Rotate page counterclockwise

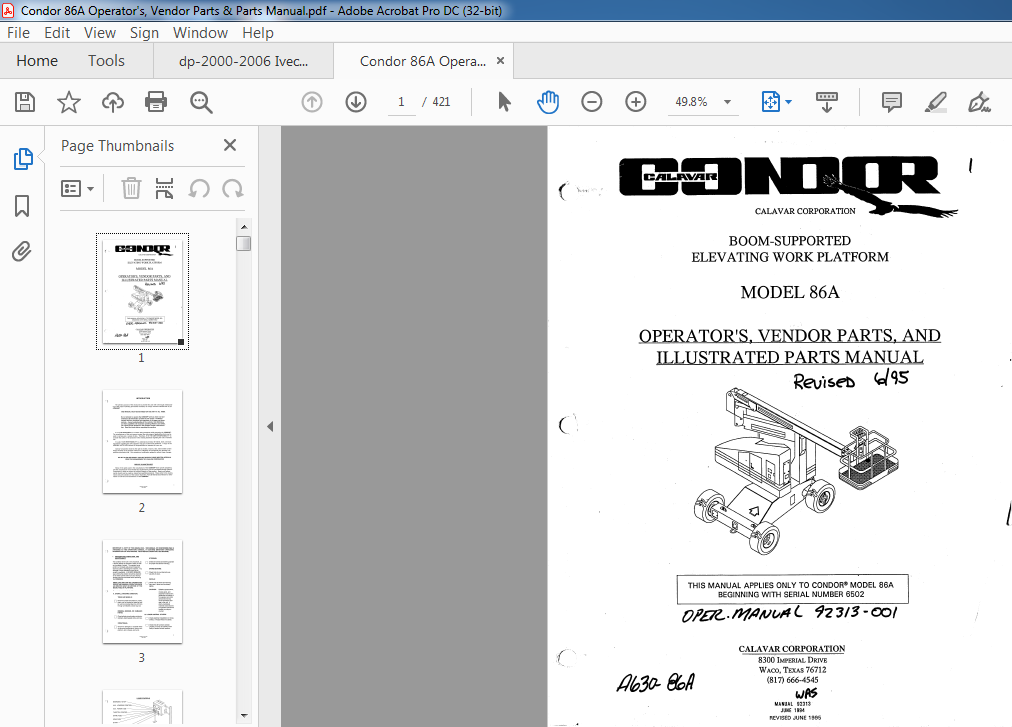(x=199, y=189)
